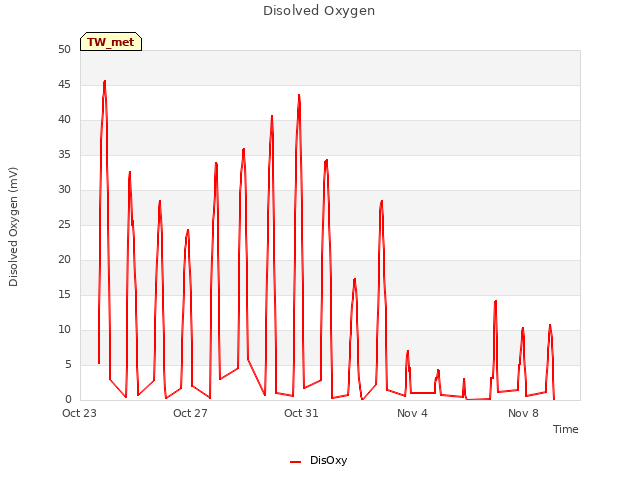Screen dimensions: 640x480
Task: Click the 30 y-axis tick label
Action: pos(64,189)
